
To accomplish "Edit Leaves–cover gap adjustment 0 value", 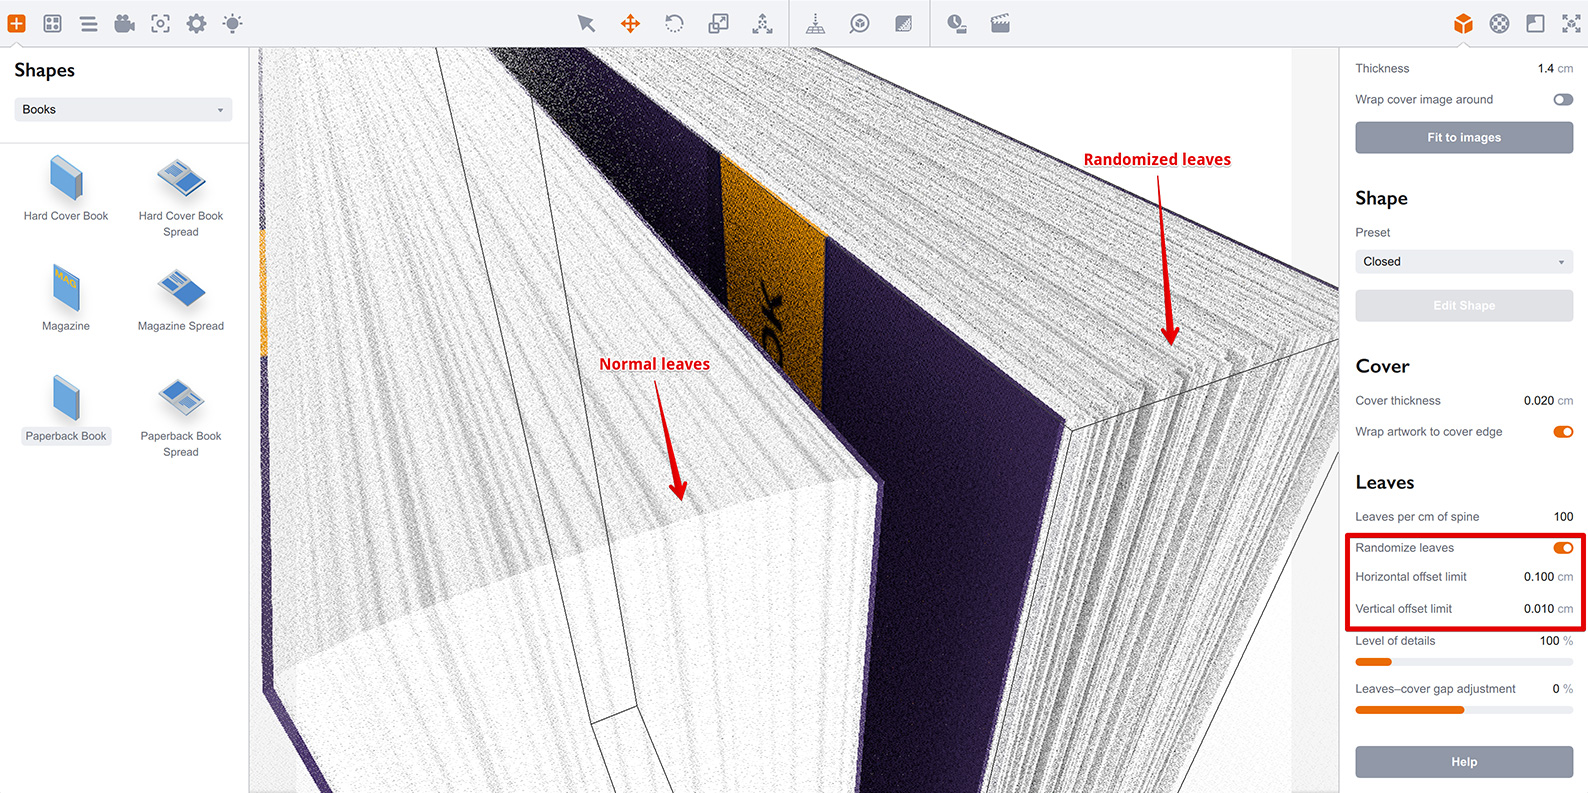I will (1556, 688).
